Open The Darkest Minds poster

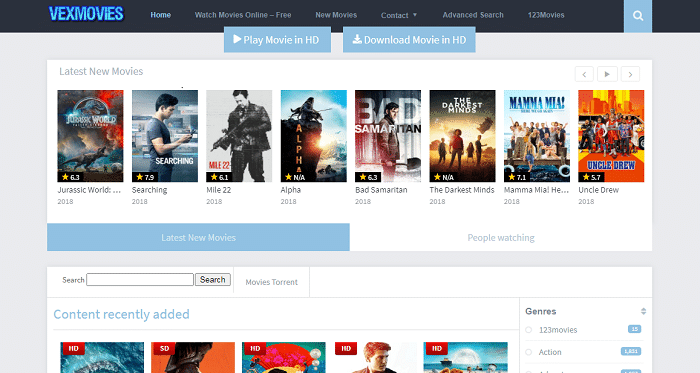[462, 136]
